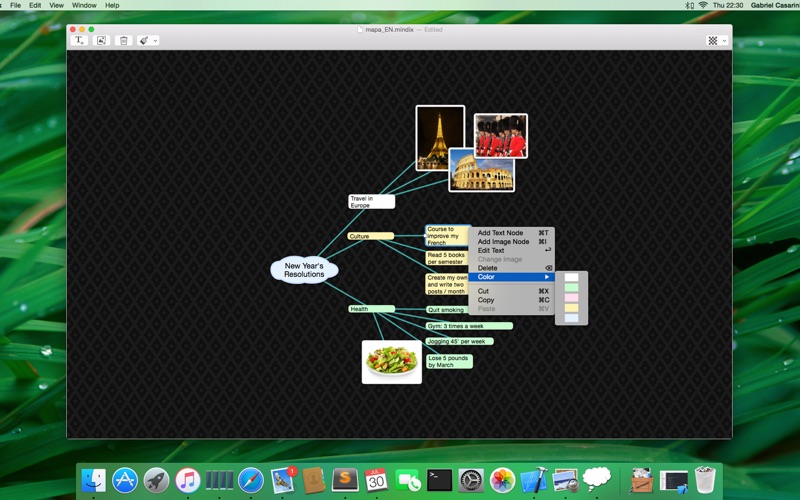Screen dimensions: 800x500
Task: Choose Copy in the context menu
Action: pos(511,300)
